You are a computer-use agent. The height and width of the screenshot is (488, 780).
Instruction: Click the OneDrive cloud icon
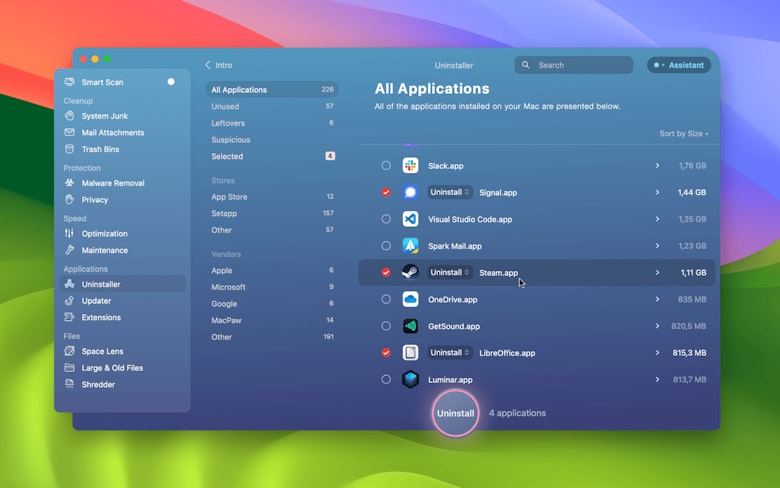410,299
